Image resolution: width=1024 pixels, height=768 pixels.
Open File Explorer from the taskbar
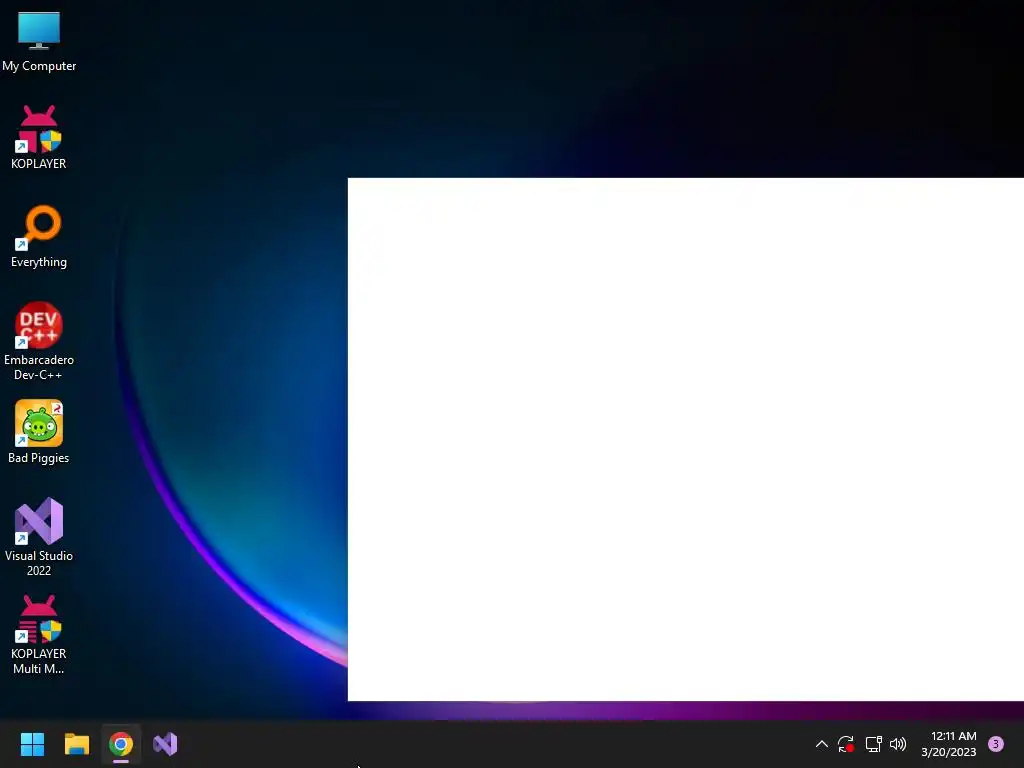76,744
